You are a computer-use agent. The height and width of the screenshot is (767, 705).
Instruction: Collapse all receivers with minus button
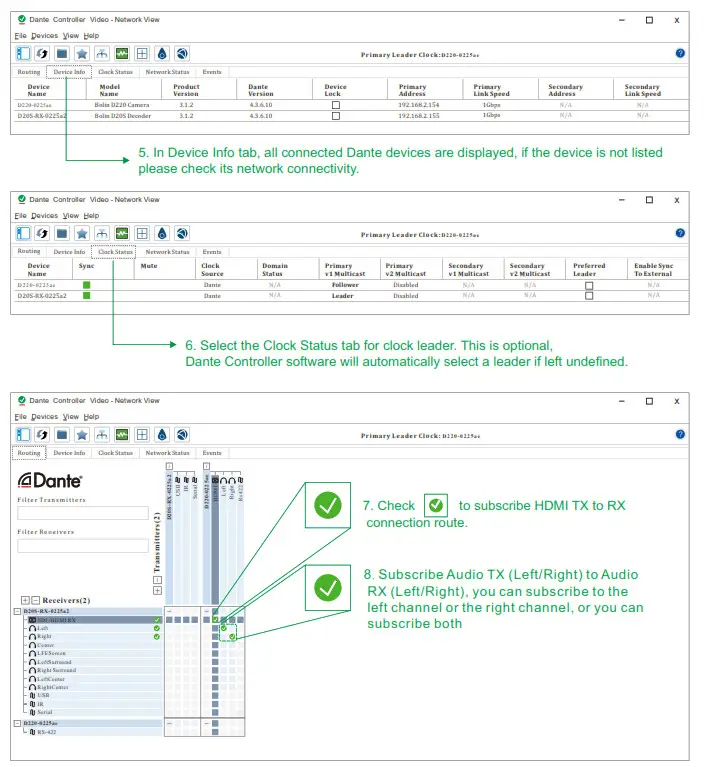click(35, 600)
